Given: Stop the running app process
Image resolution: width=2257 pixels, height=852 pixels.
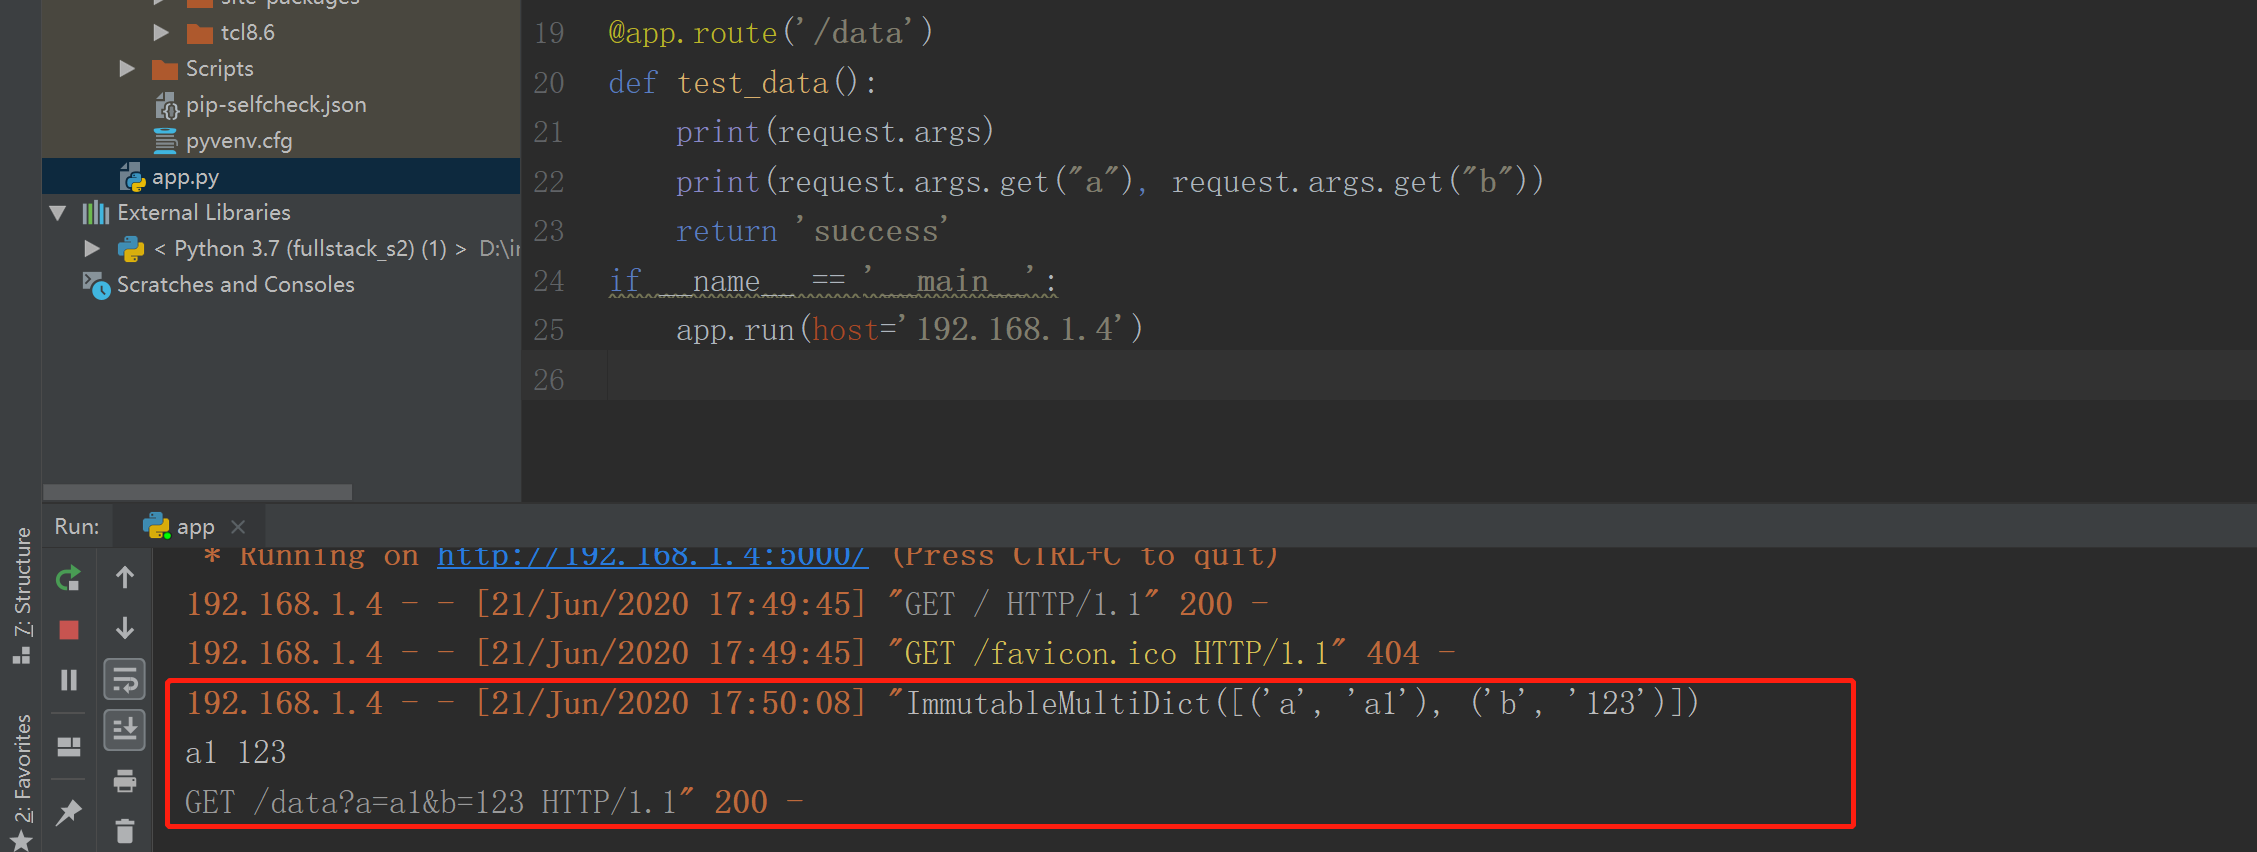Looking at the screenshot, I should (68, 629).
